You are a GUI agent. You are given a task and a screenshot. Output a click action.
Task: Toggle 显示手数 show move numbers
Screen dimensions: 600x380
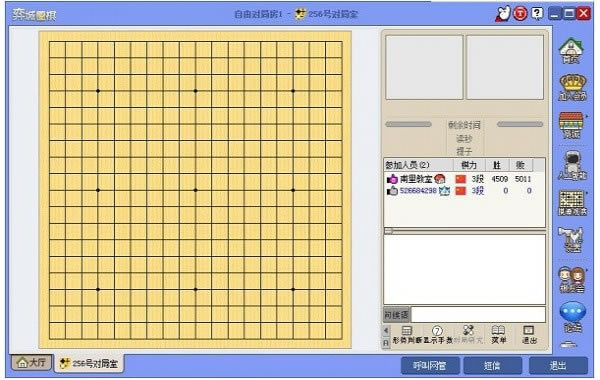pos(437,334)
